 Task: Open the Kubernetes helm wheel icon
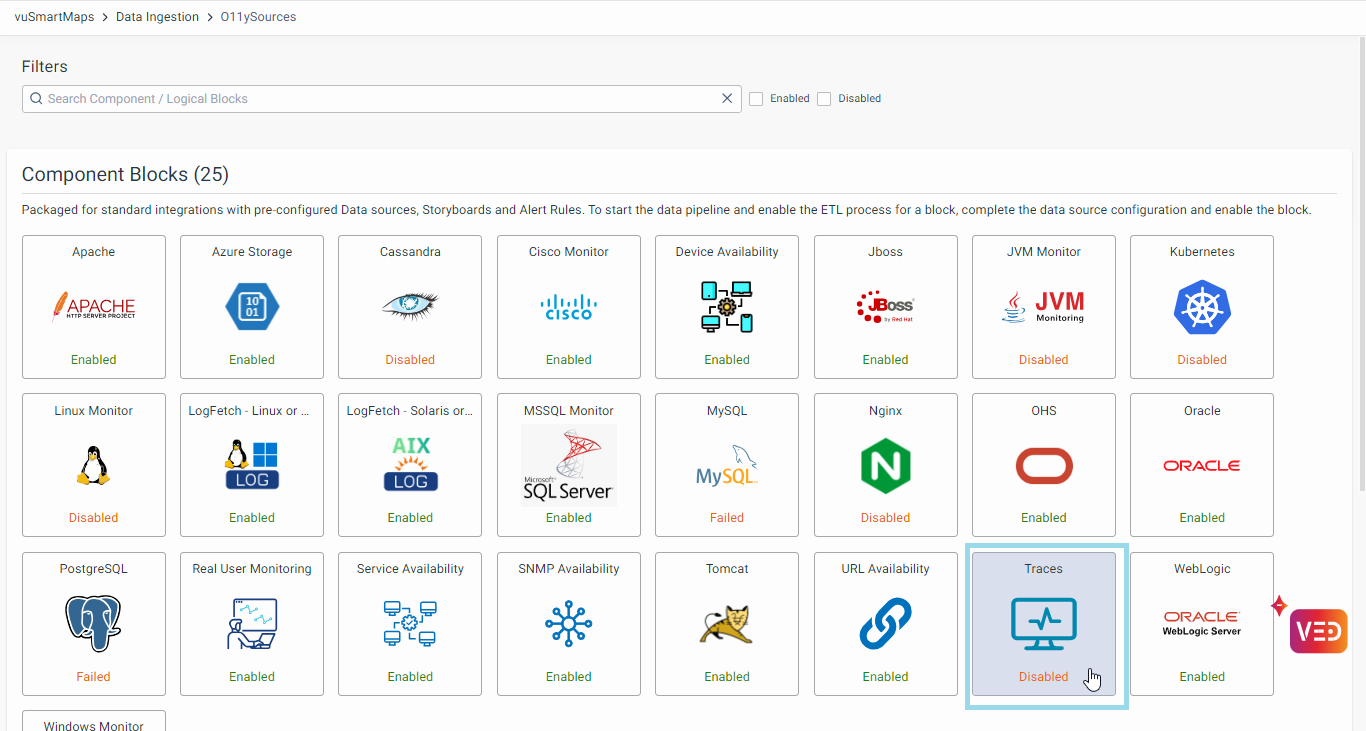(x=1201, y=307)
